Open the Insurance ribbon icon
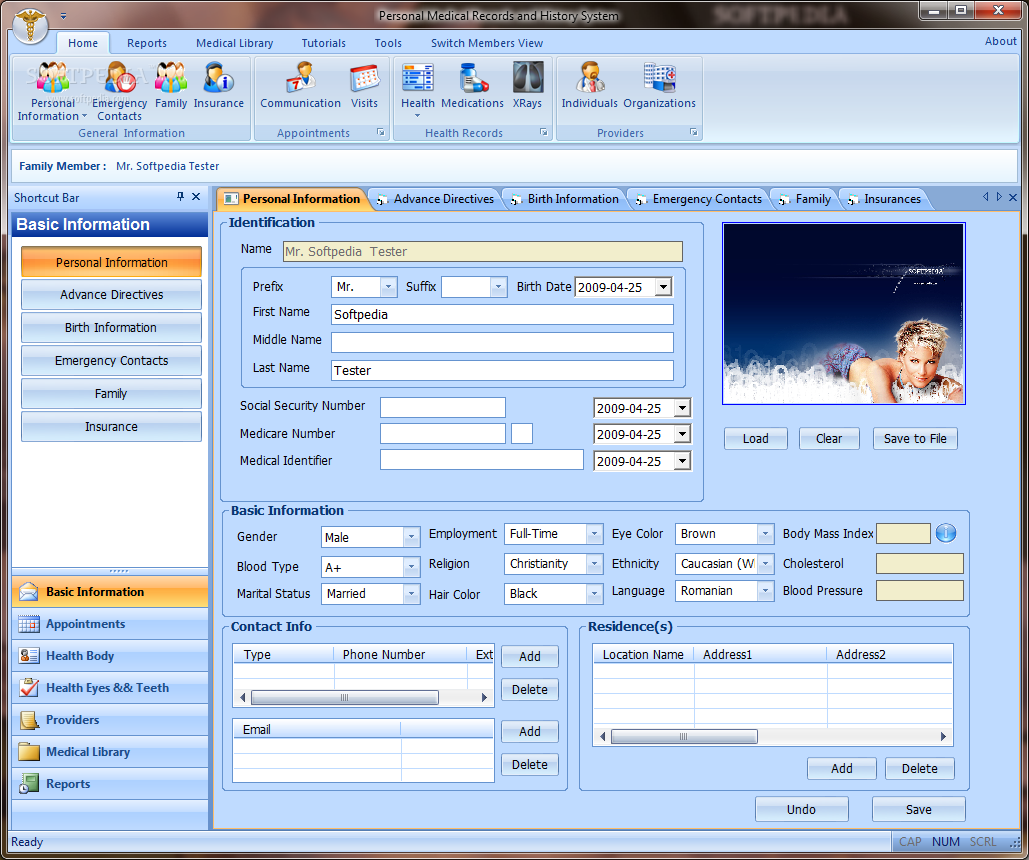 219,85
